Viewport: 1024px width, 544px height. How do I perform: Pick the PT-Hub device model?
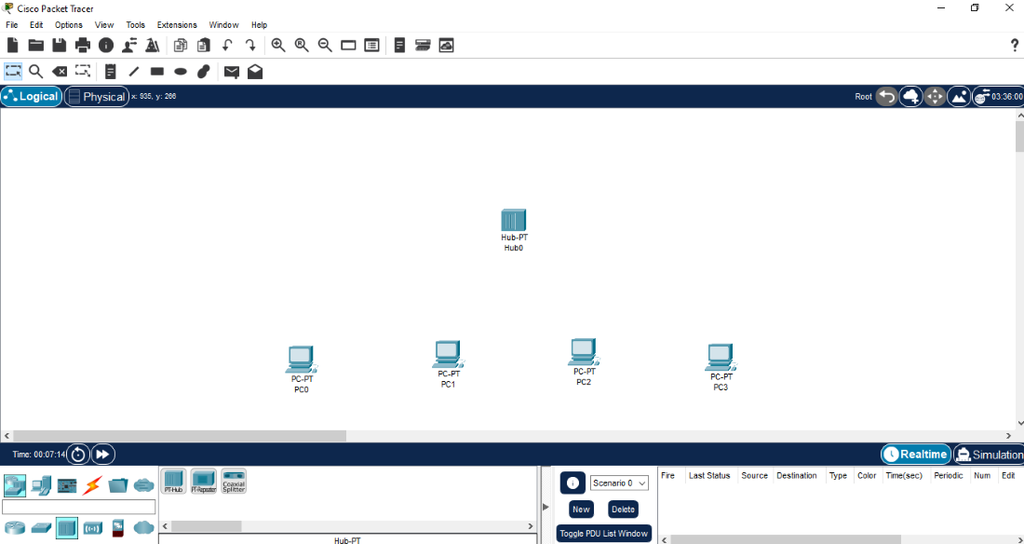[x=174, y=481]
